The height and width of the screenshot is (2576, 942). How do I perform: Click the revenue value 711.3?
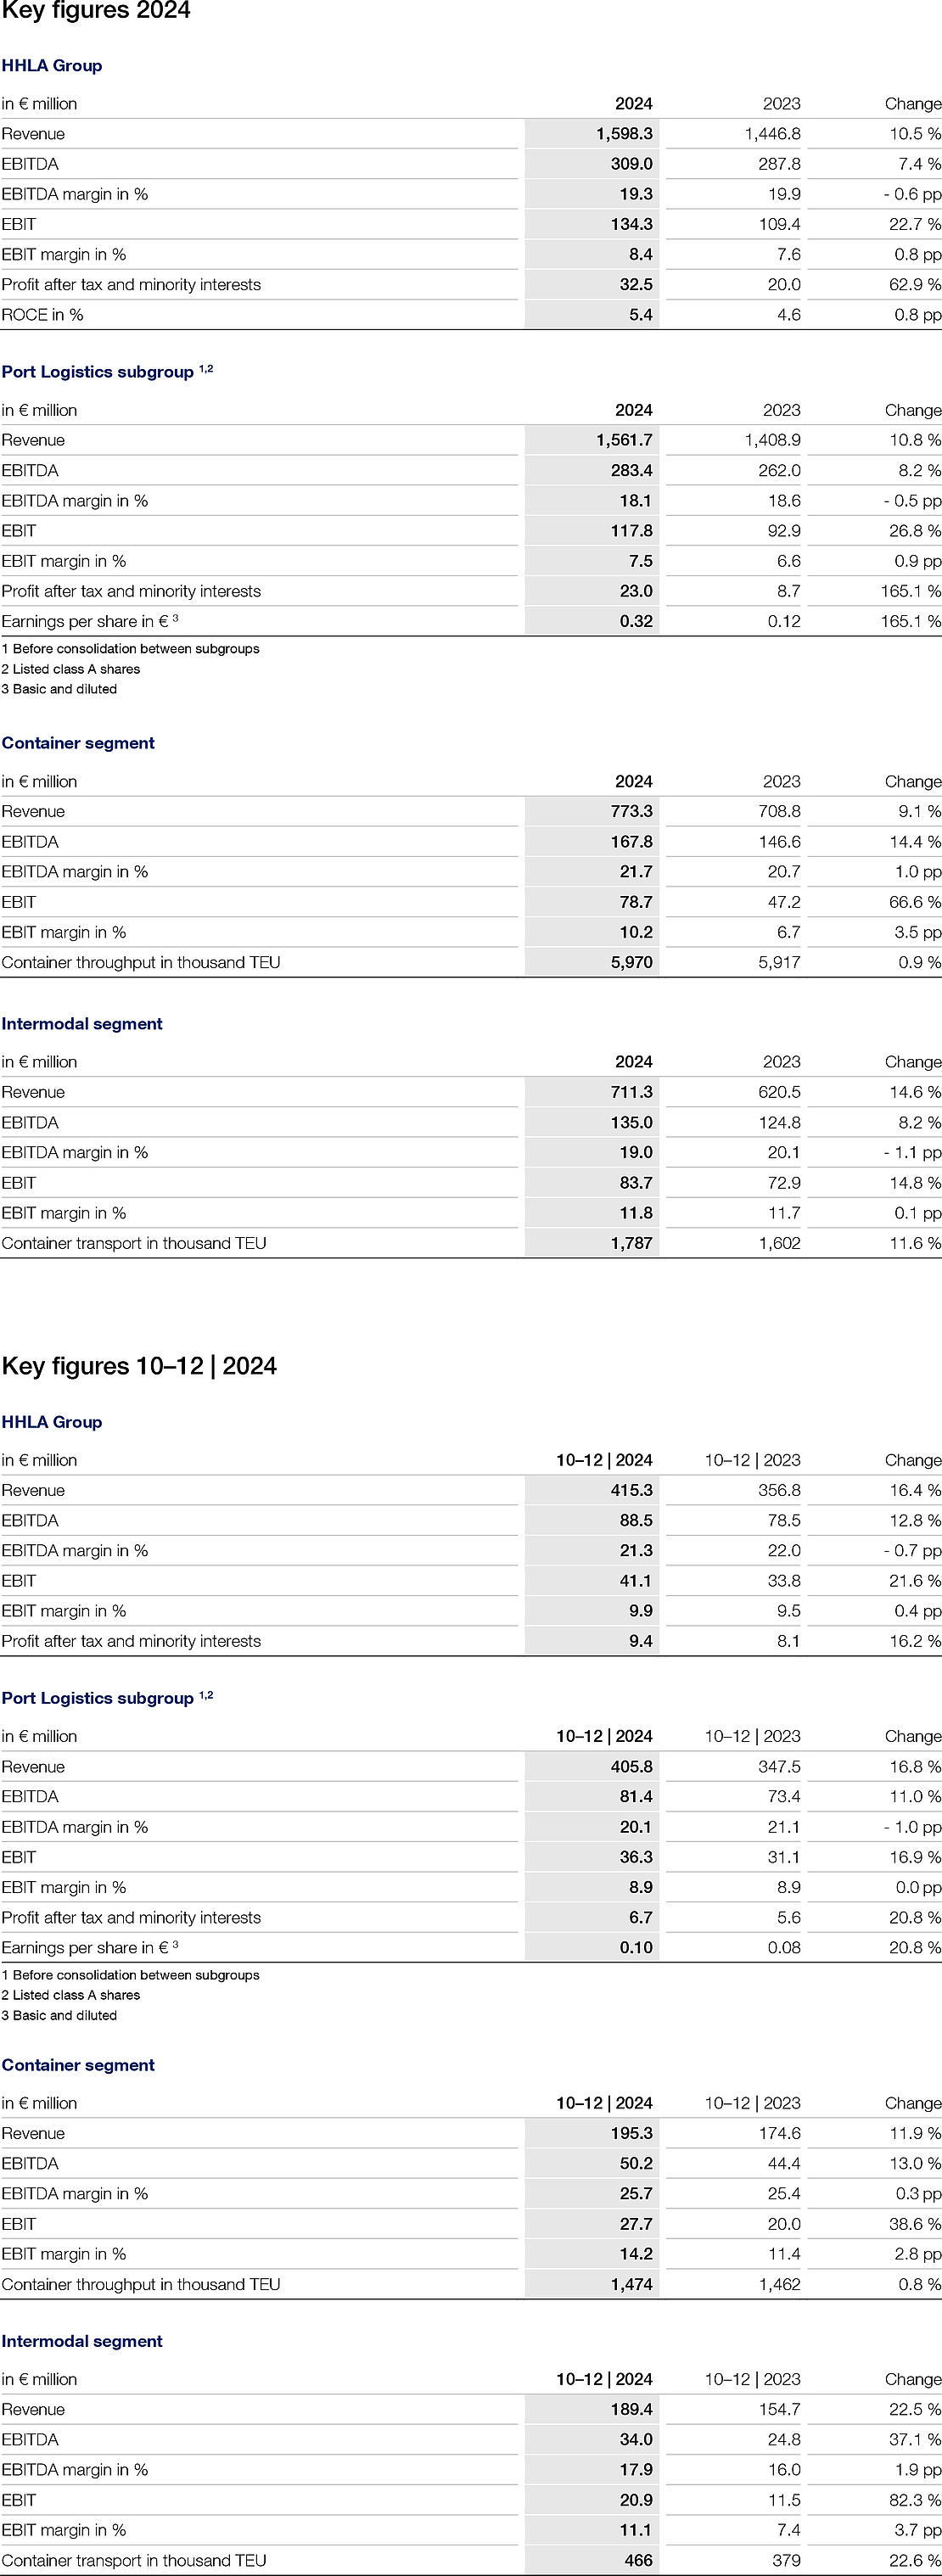coord(631,1092)
